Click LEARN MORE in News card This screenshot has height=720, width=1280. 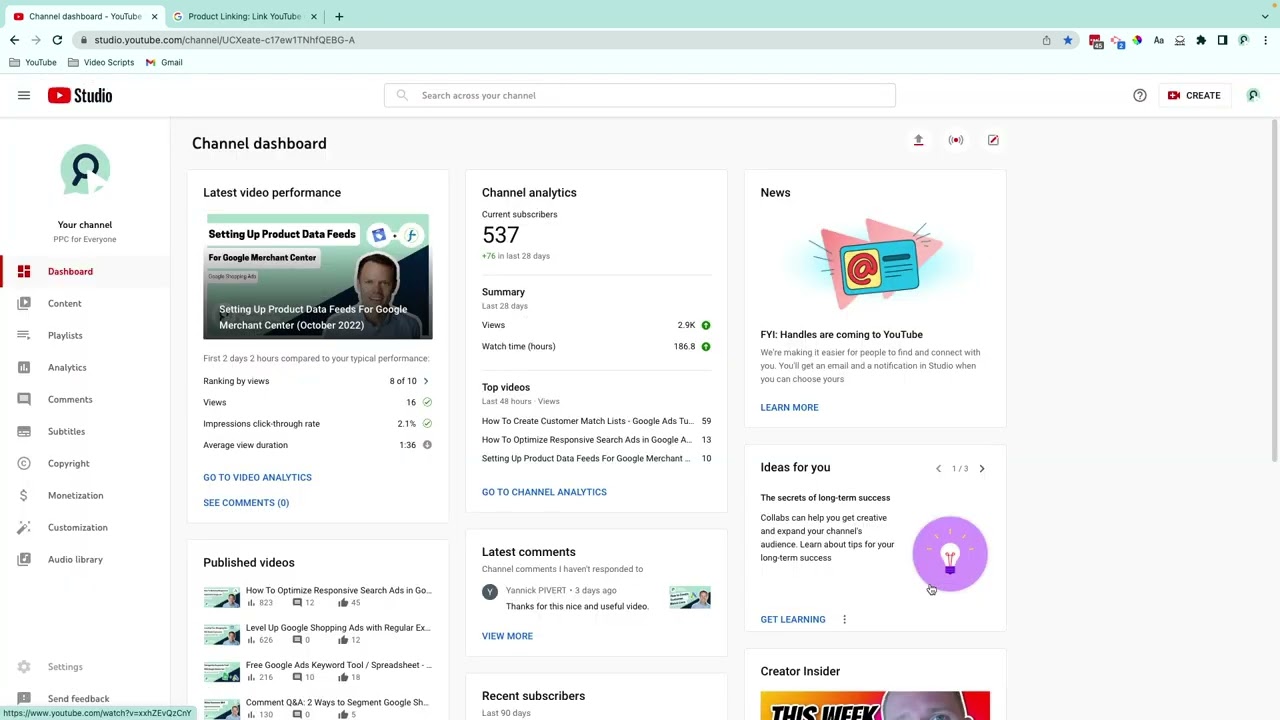click(789, 407)
